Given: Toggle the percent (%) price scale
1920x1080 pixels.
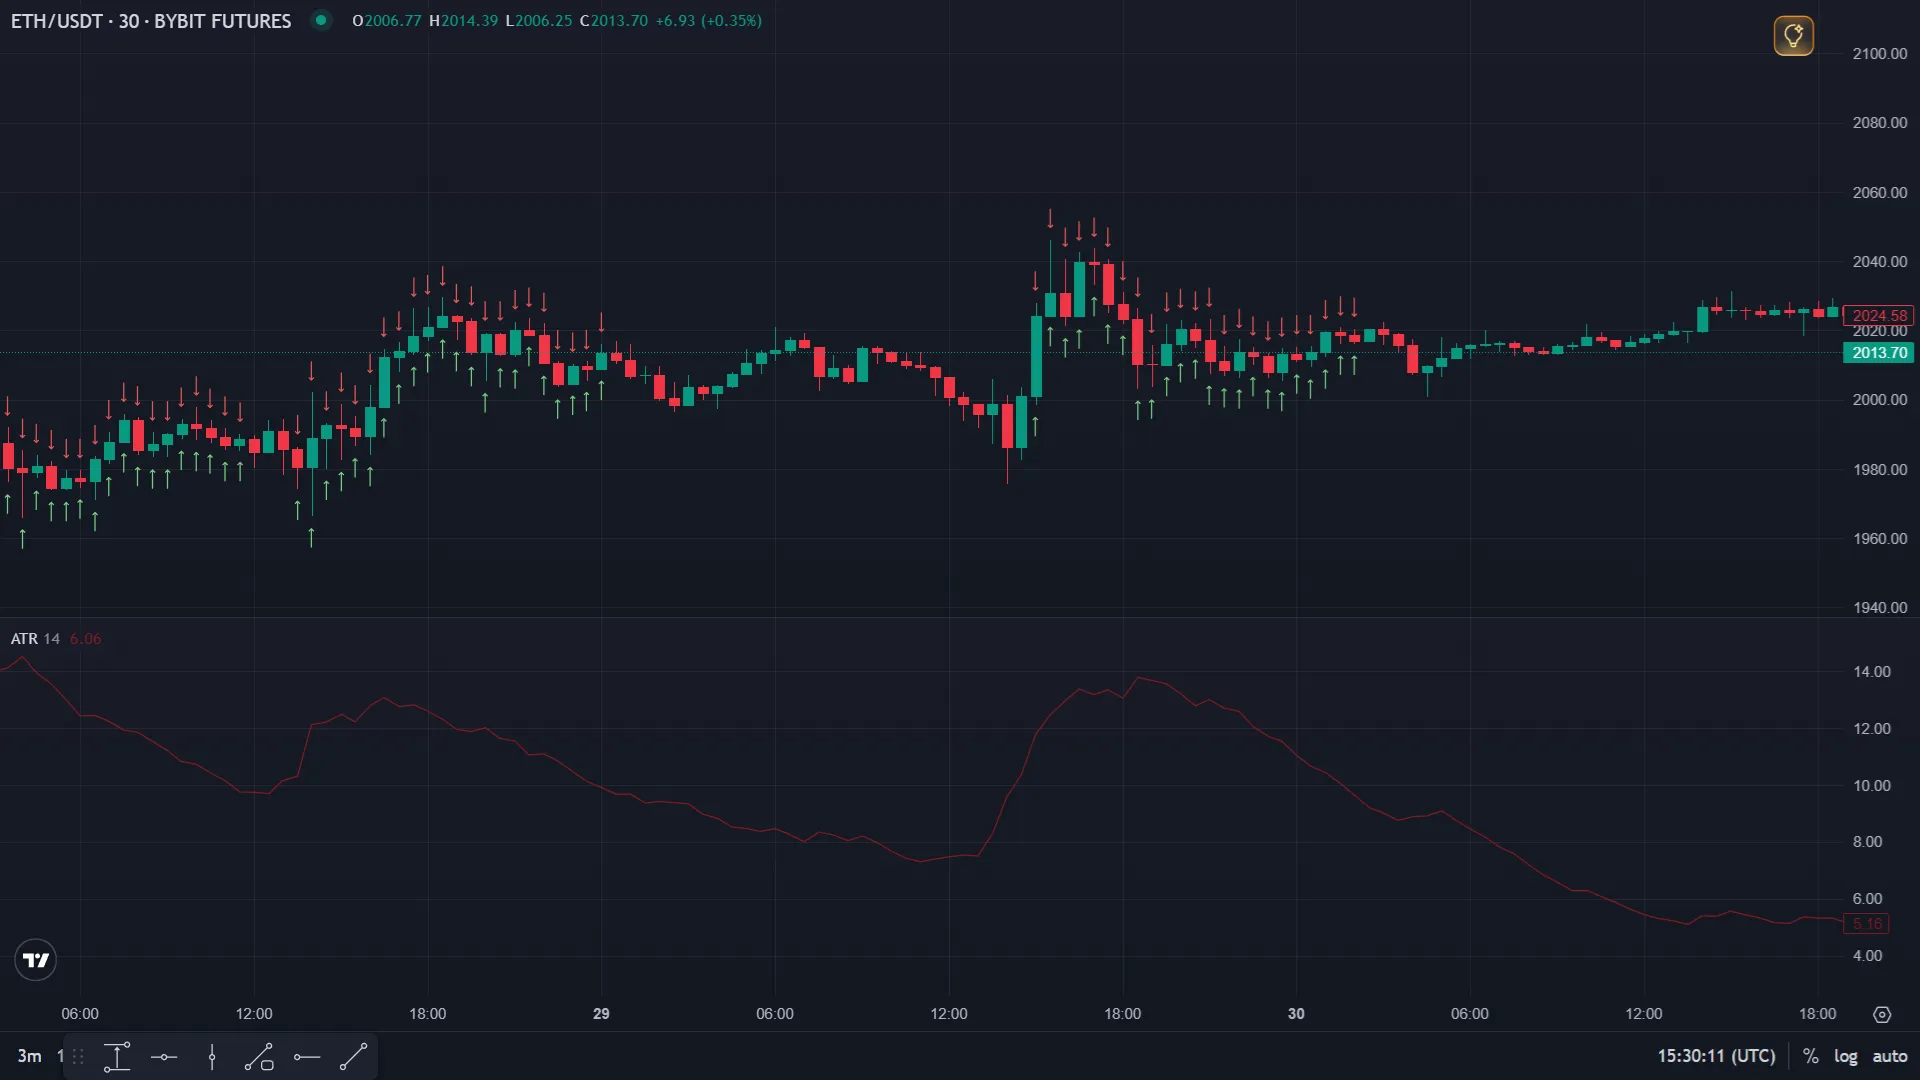Looking at the screenshot, I should point(1810,1056).
